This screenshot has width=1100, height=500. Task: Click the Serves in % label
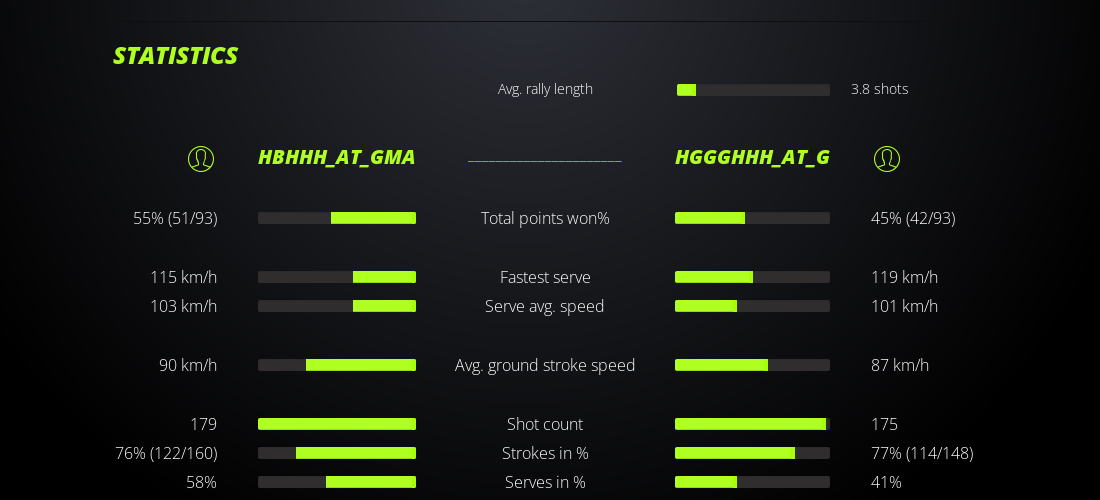545,482
